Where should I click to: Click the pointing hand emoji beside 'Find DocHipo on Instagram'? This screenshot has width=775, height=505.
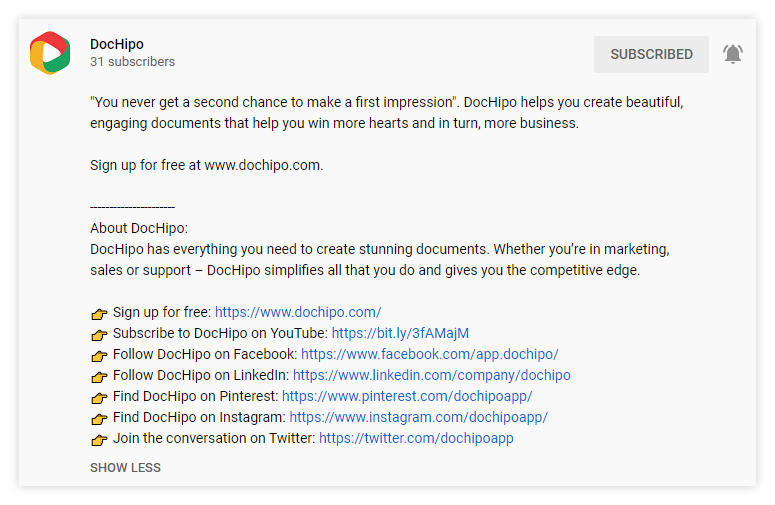click(x=99, y=419)
